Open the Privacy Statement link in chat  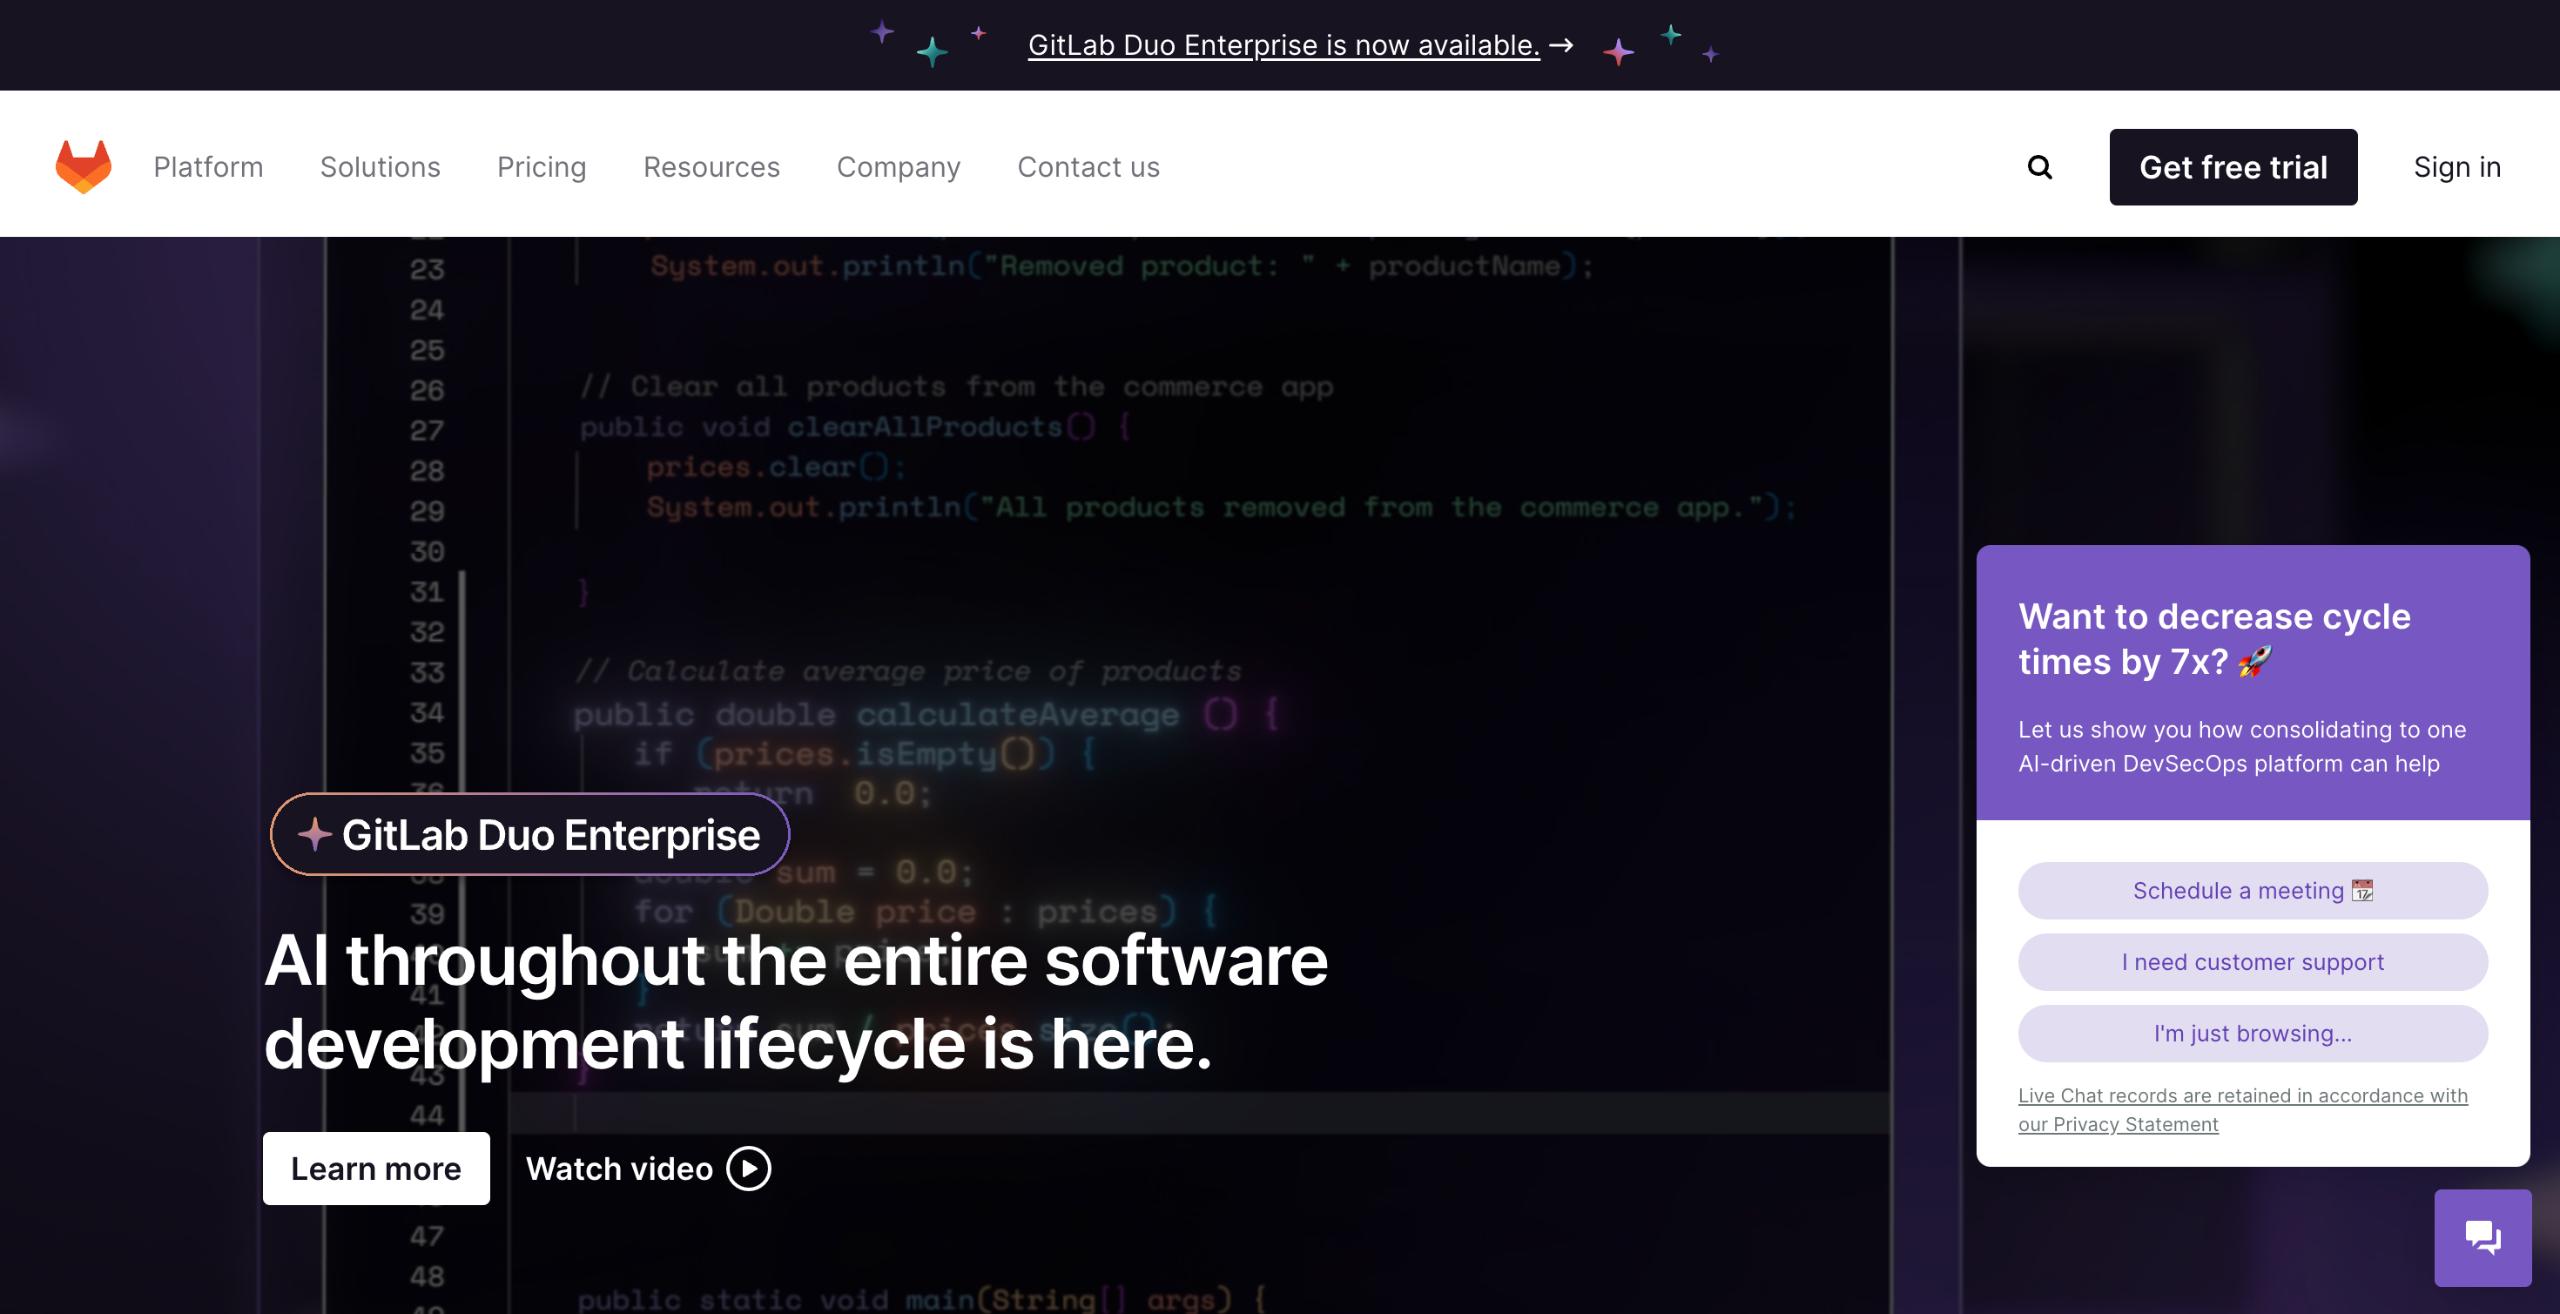(x=2134, y=1124)
